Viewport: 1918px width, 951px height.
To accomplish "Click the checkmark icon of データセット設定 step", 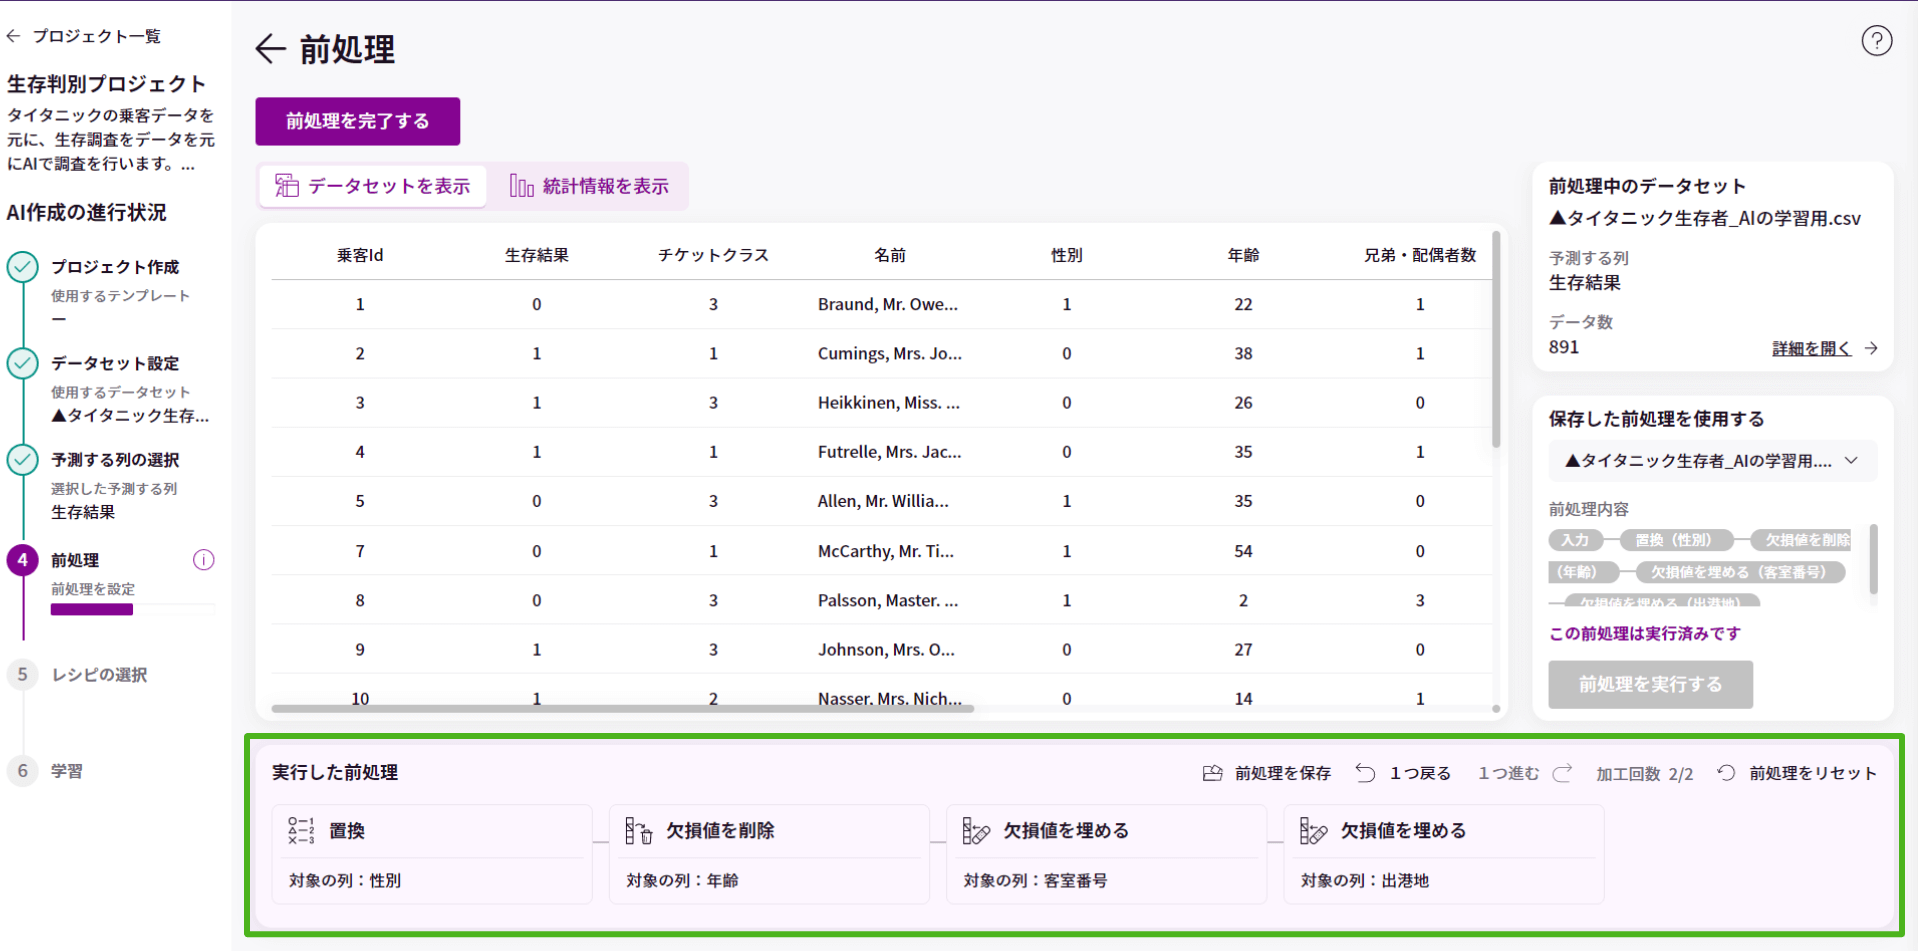I will 23,363.
